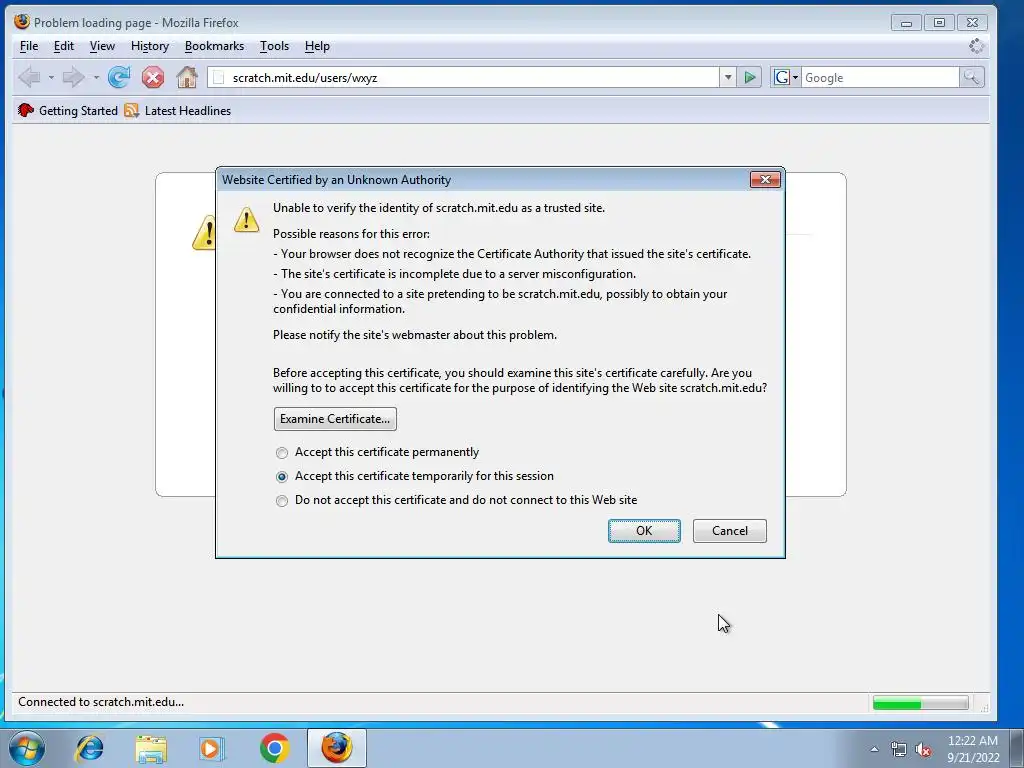The width and height of the screenshot is (1024, 768).
Task: Click the Firefox logo in the title bar
Action: (x=22, y=22)
